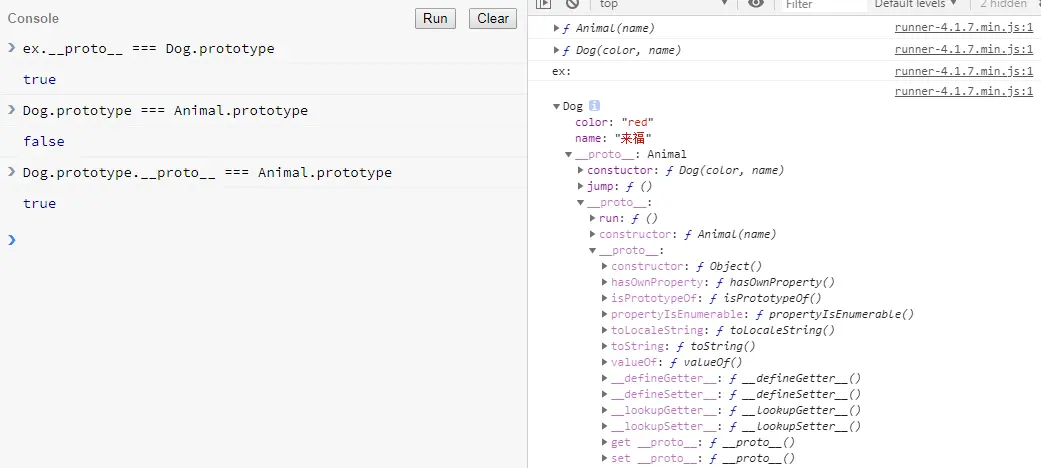Open the Default levels dropdown
The width and height of the screenshot is (1041, 468).
click(916, 4)
